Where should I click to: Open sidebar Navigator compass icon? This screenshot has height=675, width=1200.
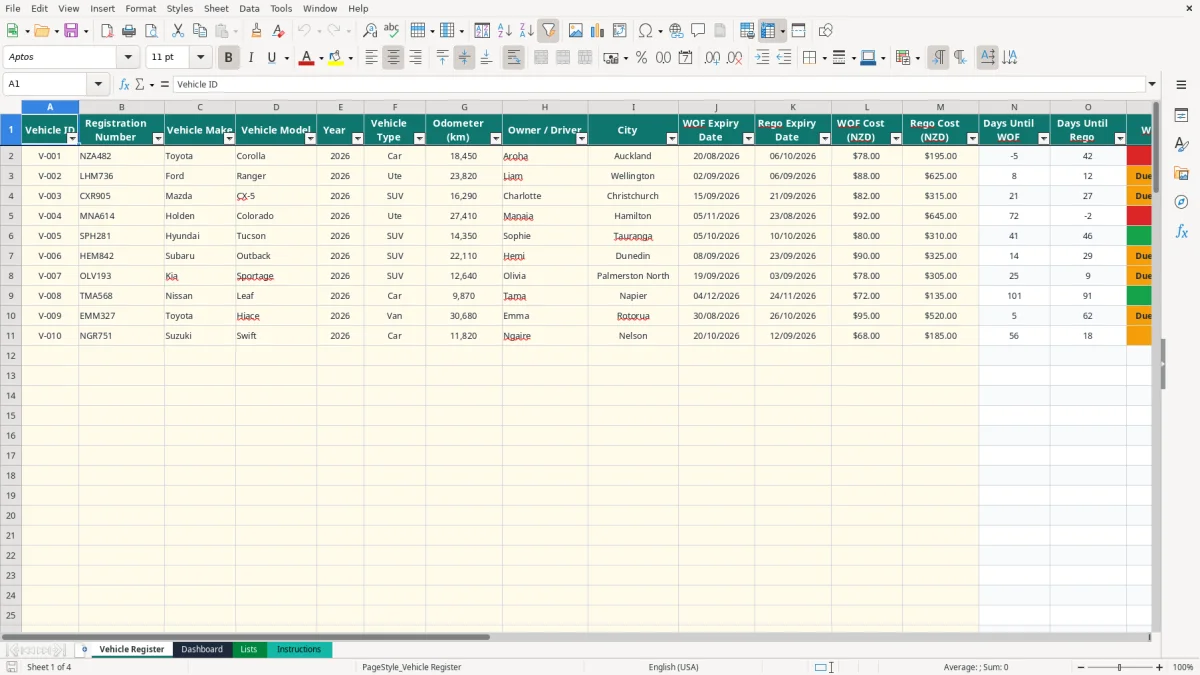(x=1181, y=202)
